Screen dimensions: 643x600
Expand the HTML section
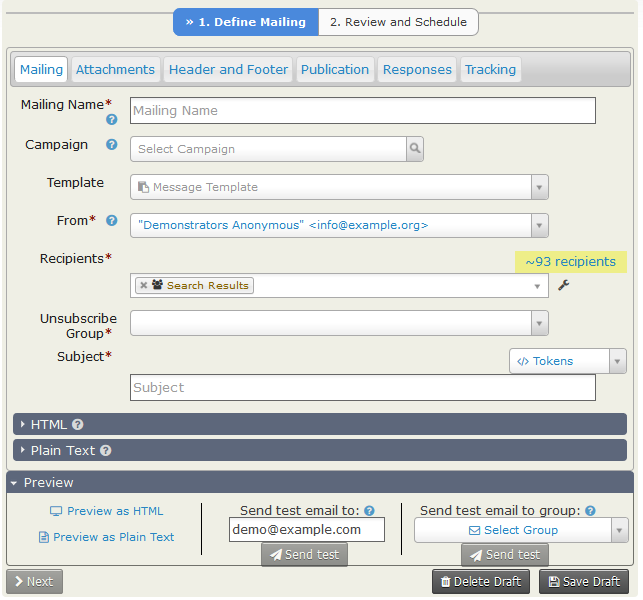point(50,425)
